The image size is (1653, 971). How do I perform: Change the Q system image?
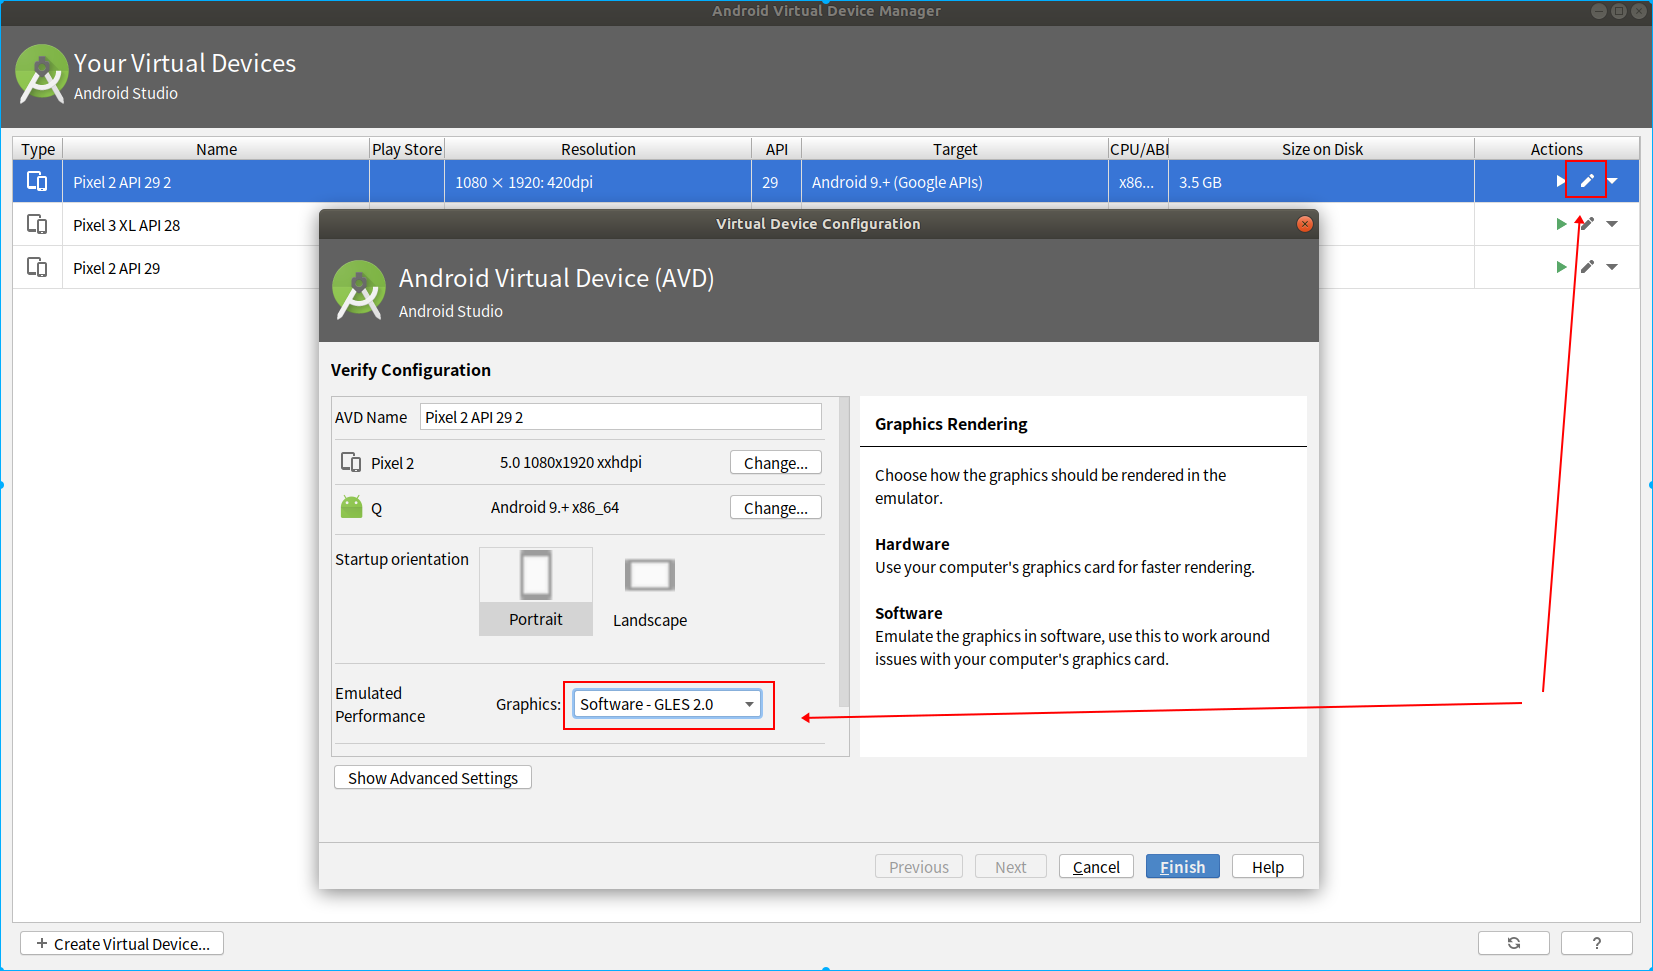[x=776, y=507]
